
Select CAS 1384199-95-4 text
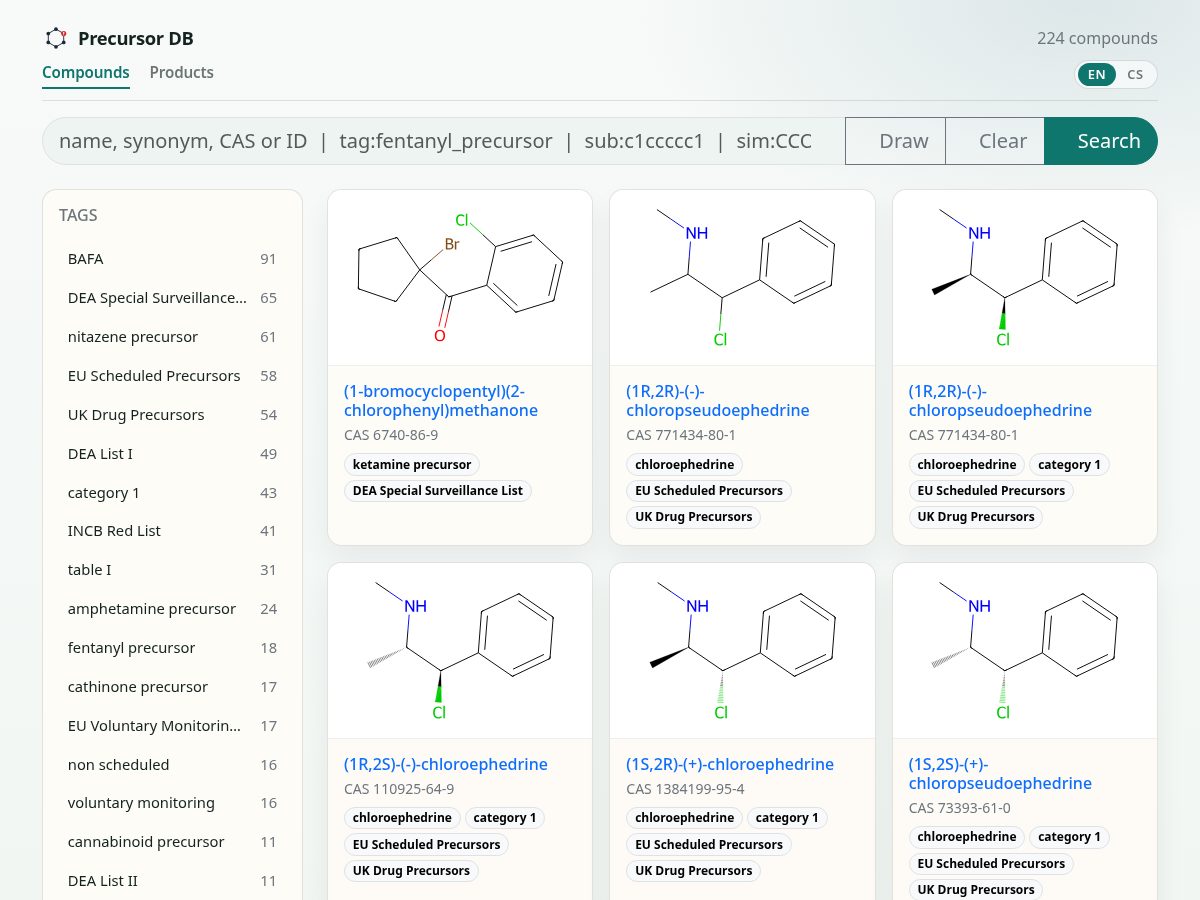[x=685, y=789]
